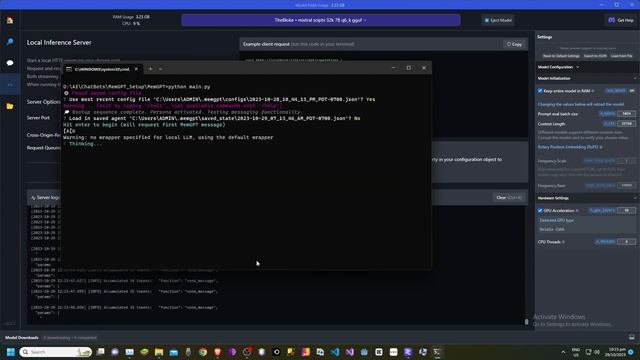Edit the CPU Threads value field
Screen dimensions: 640x360
627,242
